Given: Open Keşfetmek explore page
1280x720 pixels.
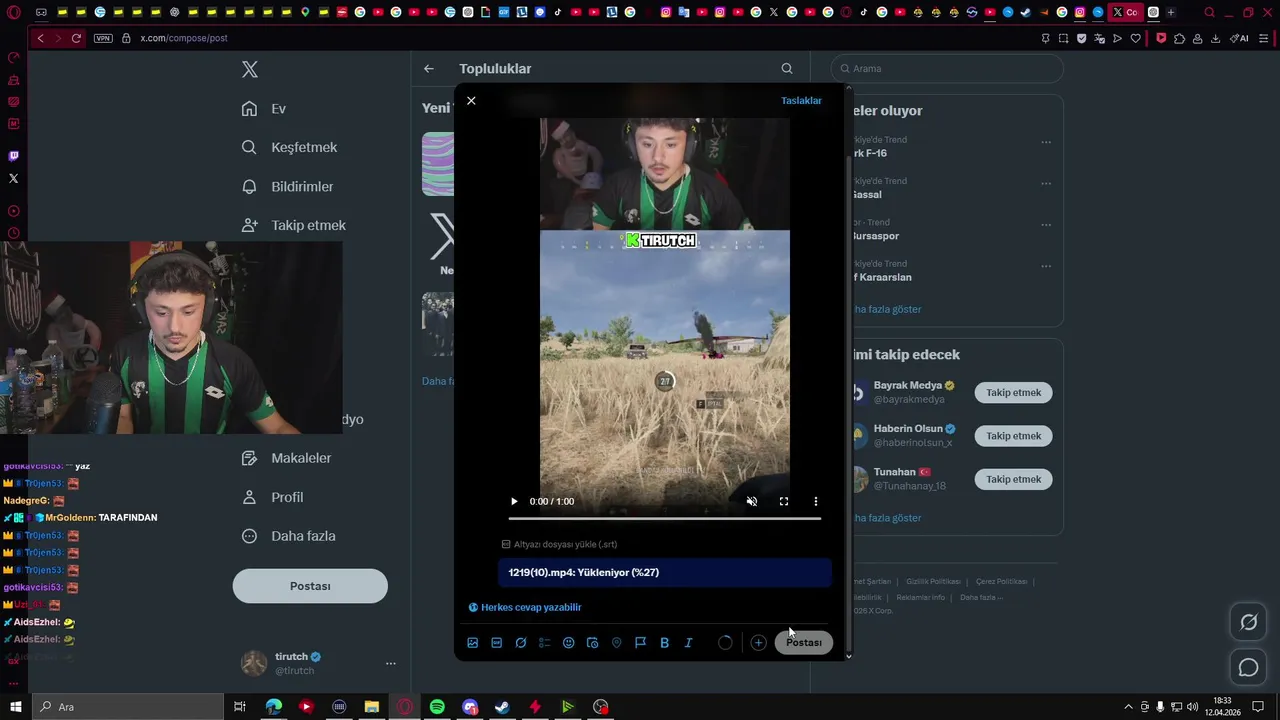Looking at the screenshot, I should click(x=290, y=147).
